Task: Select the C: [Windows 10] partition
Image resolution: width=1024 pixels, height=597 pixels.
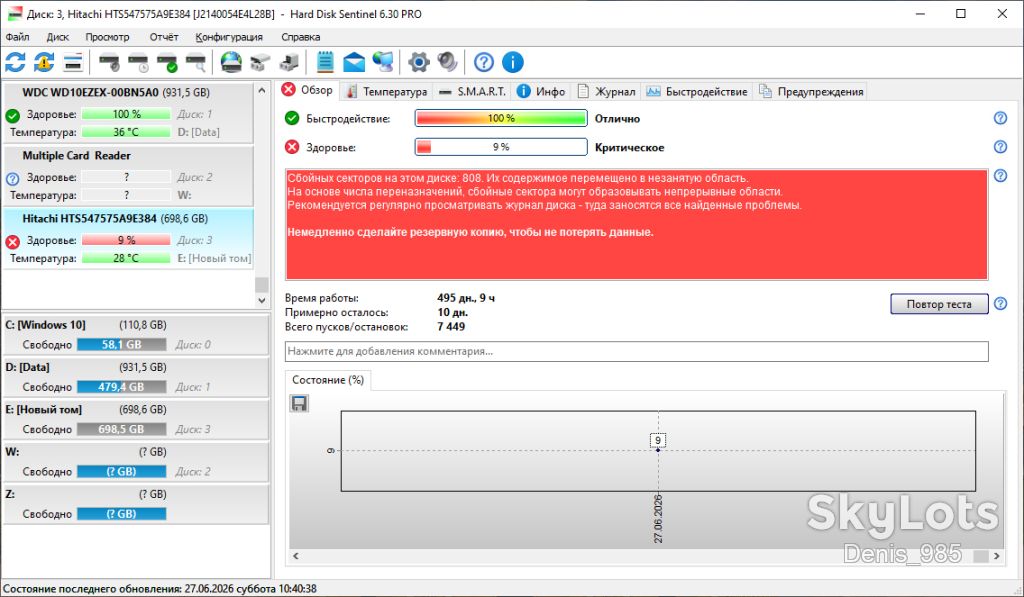Action: [136, 334]
